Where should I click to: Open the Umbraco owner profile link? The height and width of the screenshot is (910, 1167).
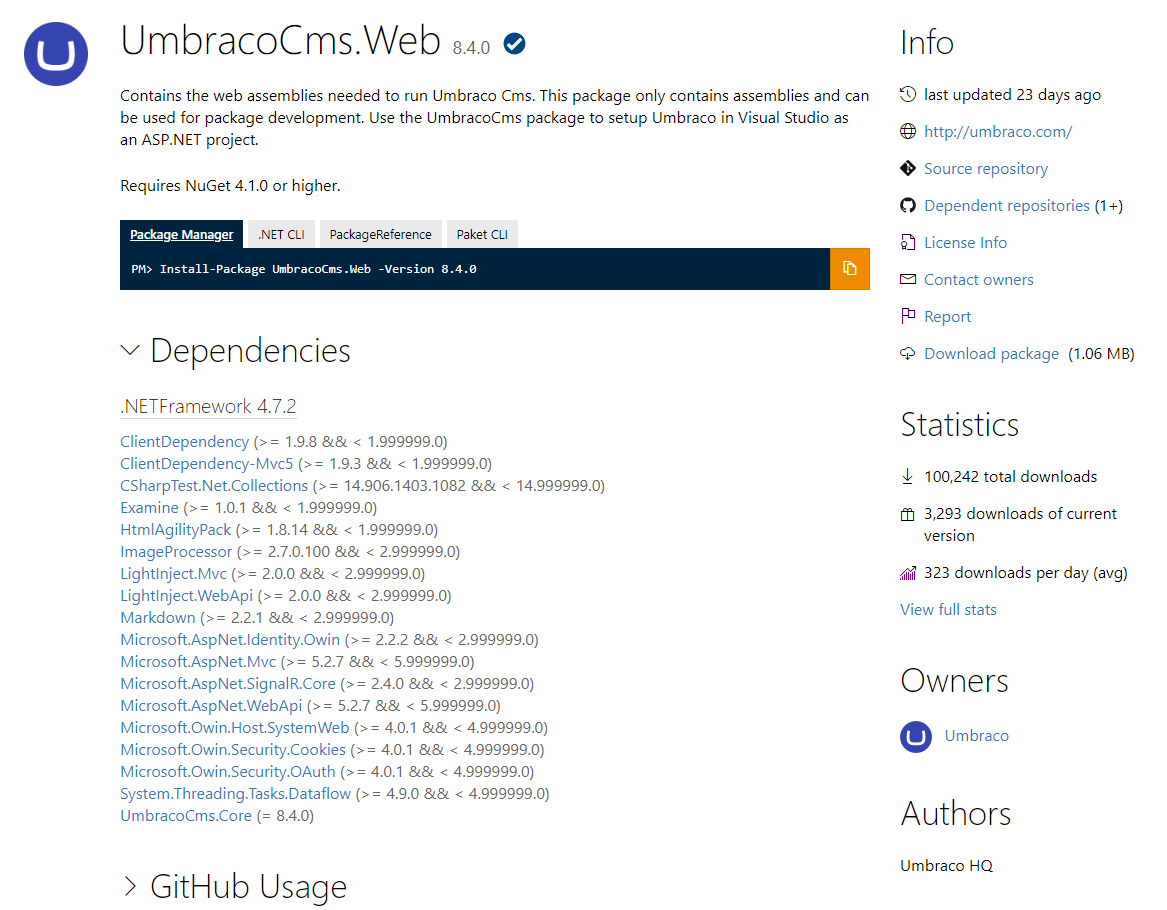tap(976, 736)
